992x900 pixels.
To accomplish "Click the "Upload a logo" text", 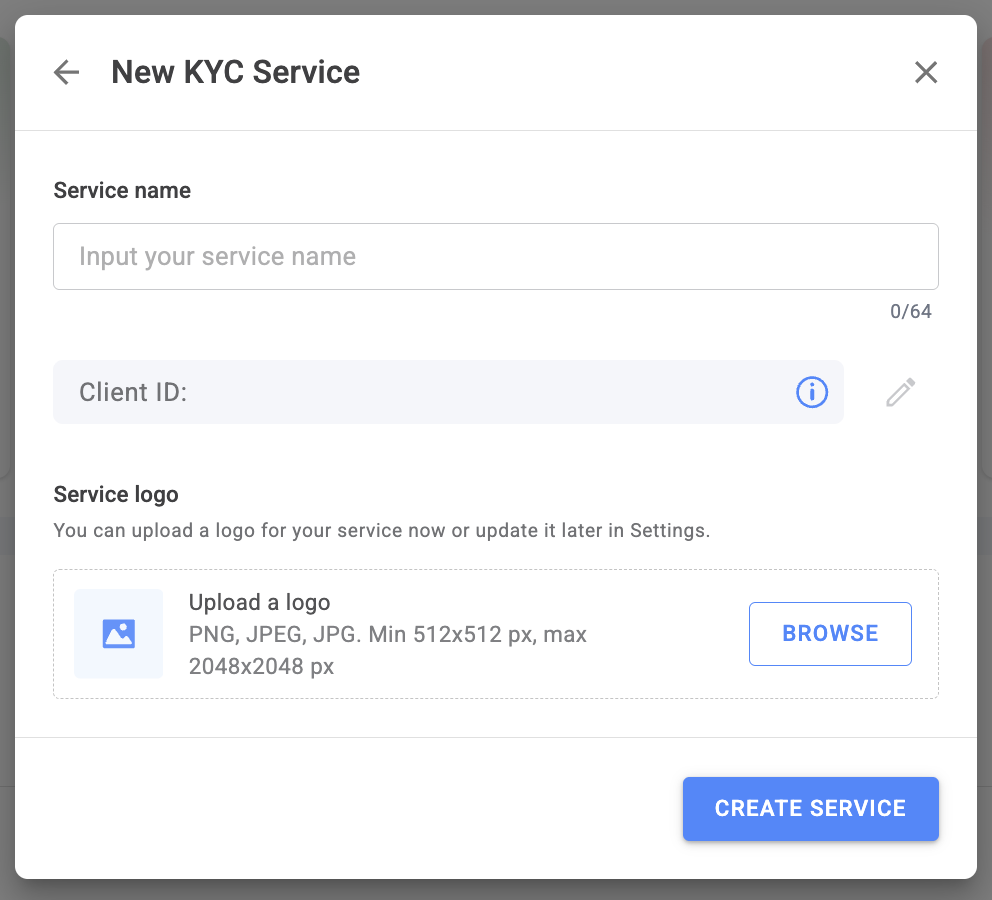I will (259, 603).
